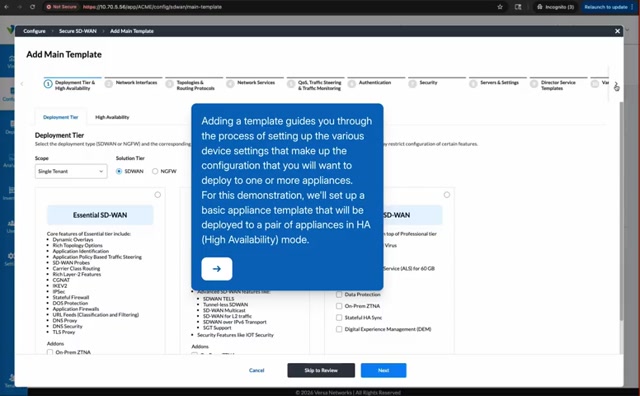This screenshot has height=396, width=640.
Task: Go to the Authentication step
Action: [376, 83]
